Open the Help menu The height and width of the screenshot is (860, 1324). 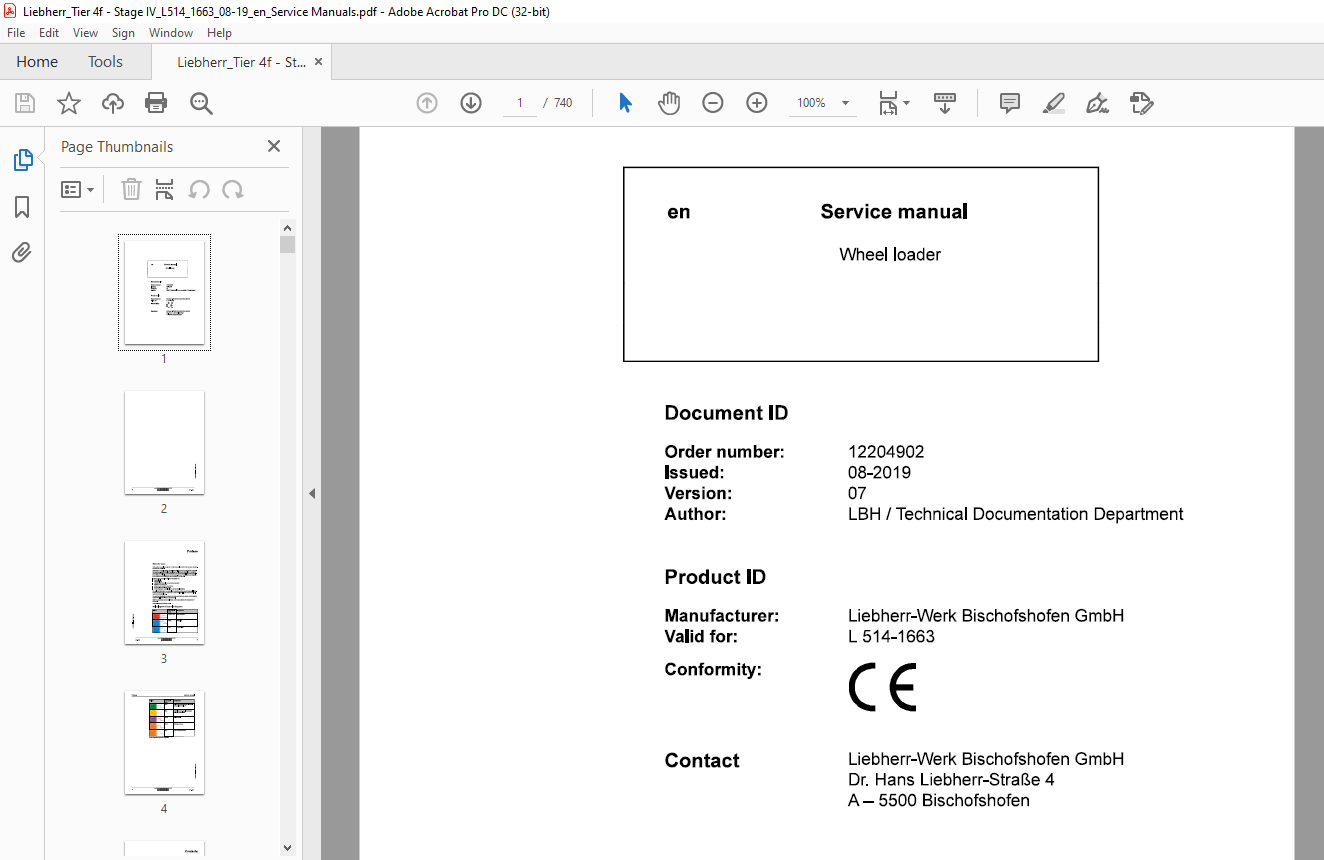coord(219,33)
